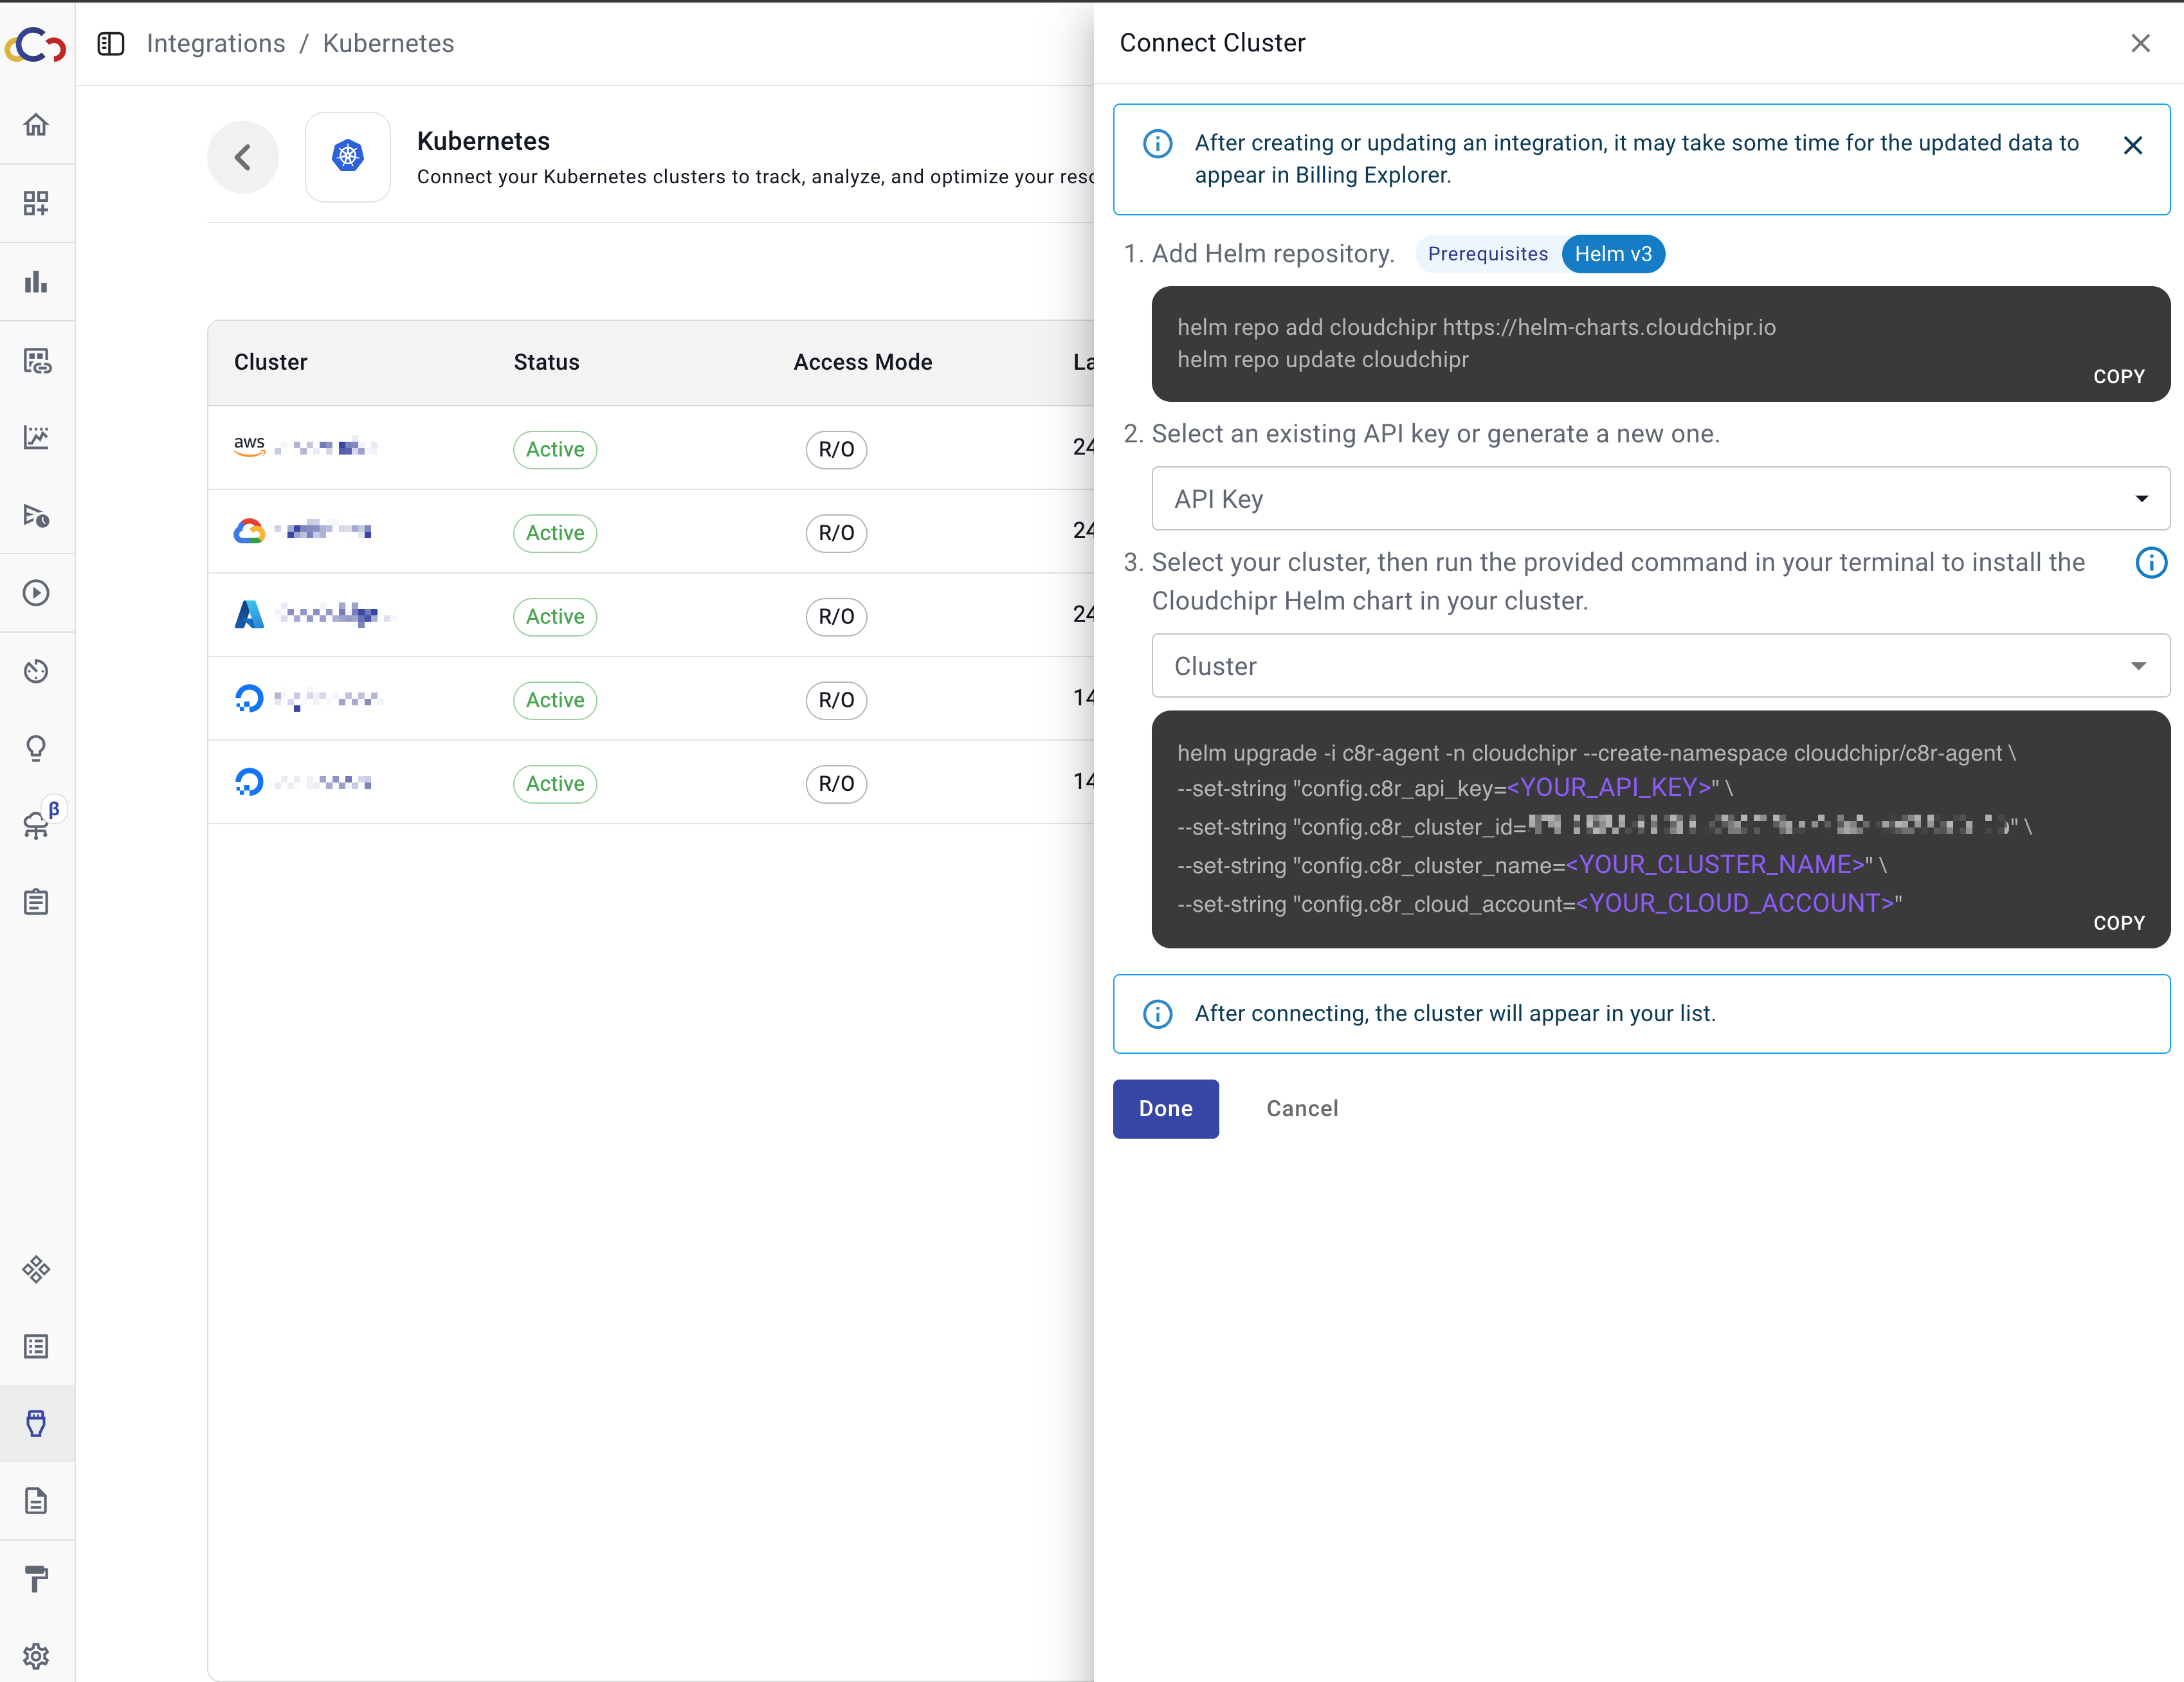Click the play circle icon in sidebar
This screenshot has height=1682, width=2184.
(36, 593)
